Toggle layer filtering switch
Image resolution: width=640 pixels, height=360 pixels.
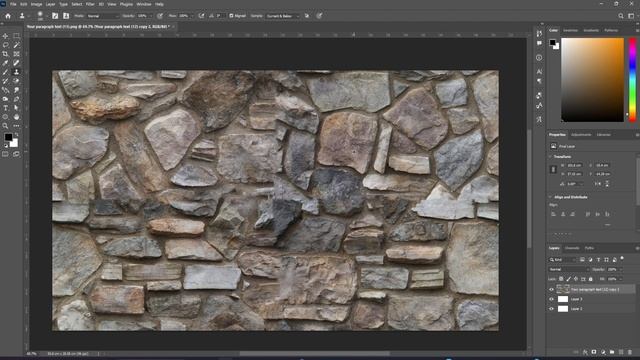click(622, 258)
